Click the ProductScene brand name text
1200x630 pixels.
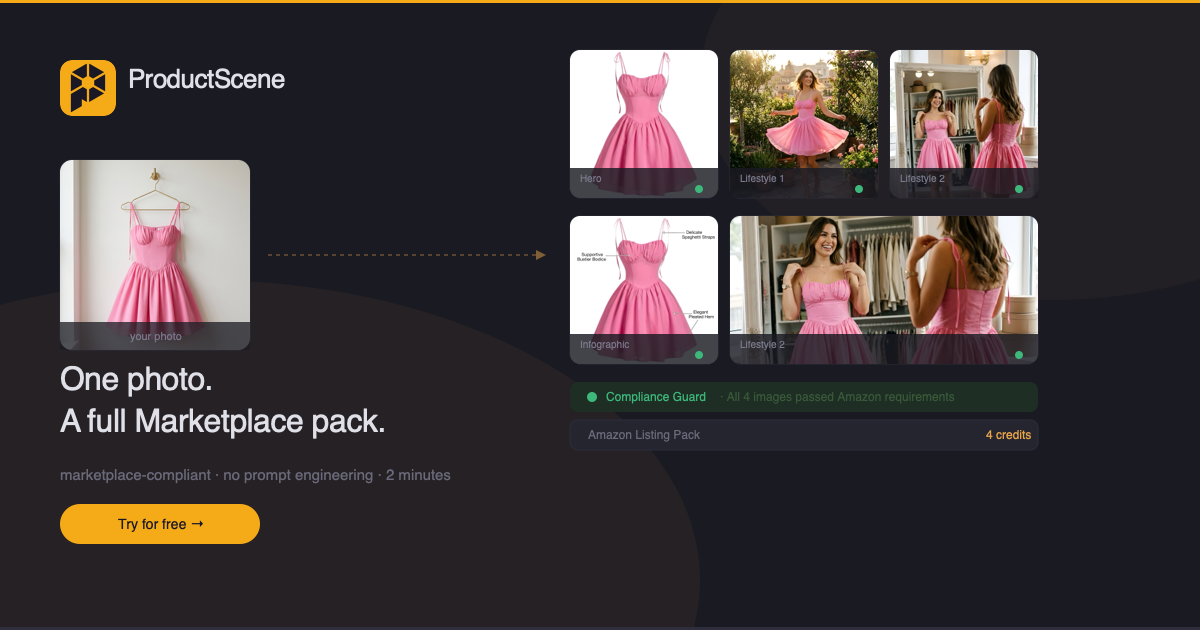point(207,79)
